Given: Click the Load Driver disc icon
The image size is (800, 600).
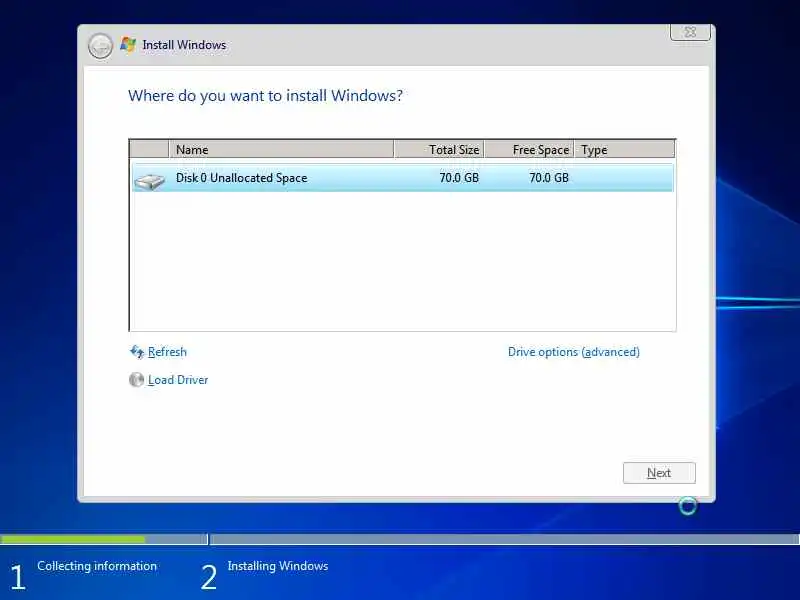Looking at the screenshot, I should (x=136, y=380).
